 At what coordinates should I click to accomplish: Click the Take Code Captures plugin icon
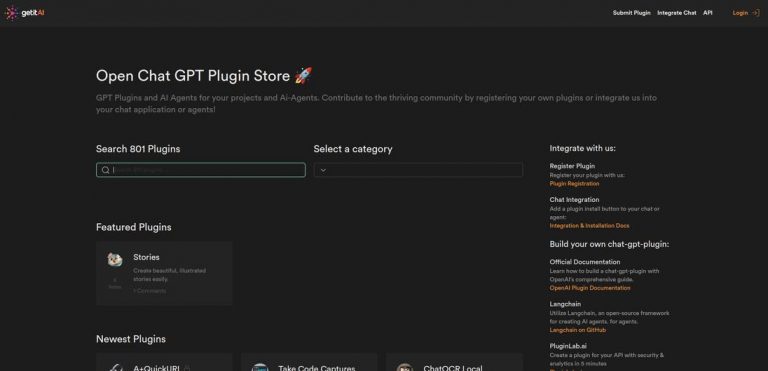(260, 367)
